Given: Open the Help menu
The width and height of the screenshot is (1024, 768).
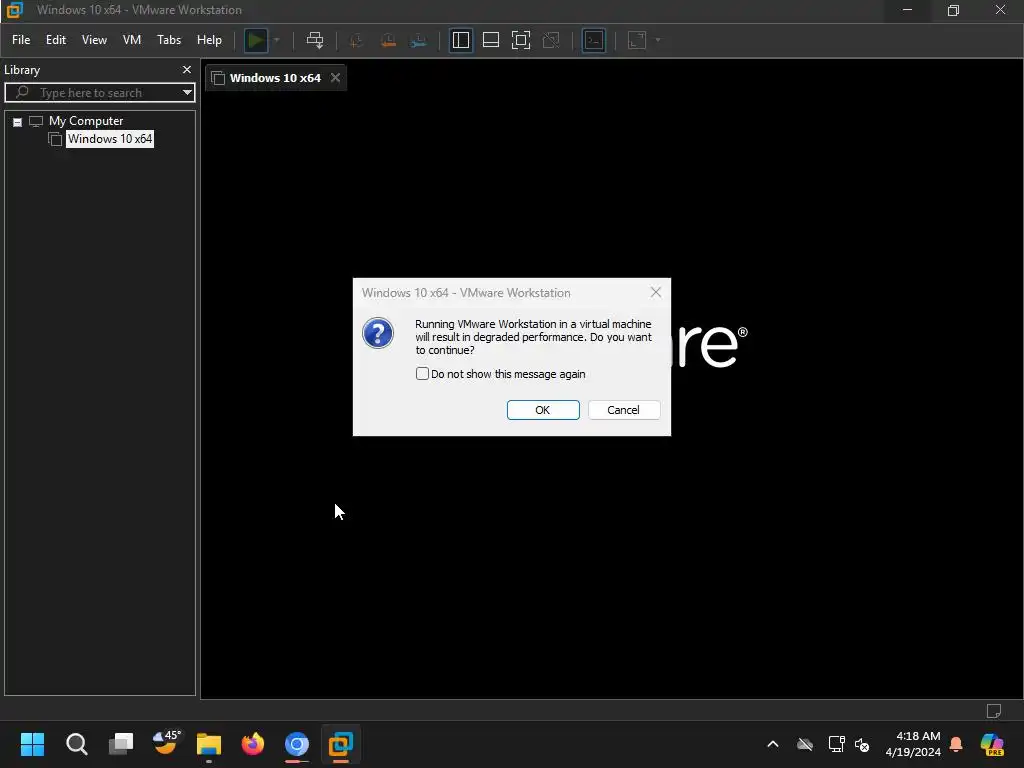Looking at the screenshot, I should (209, 40).
